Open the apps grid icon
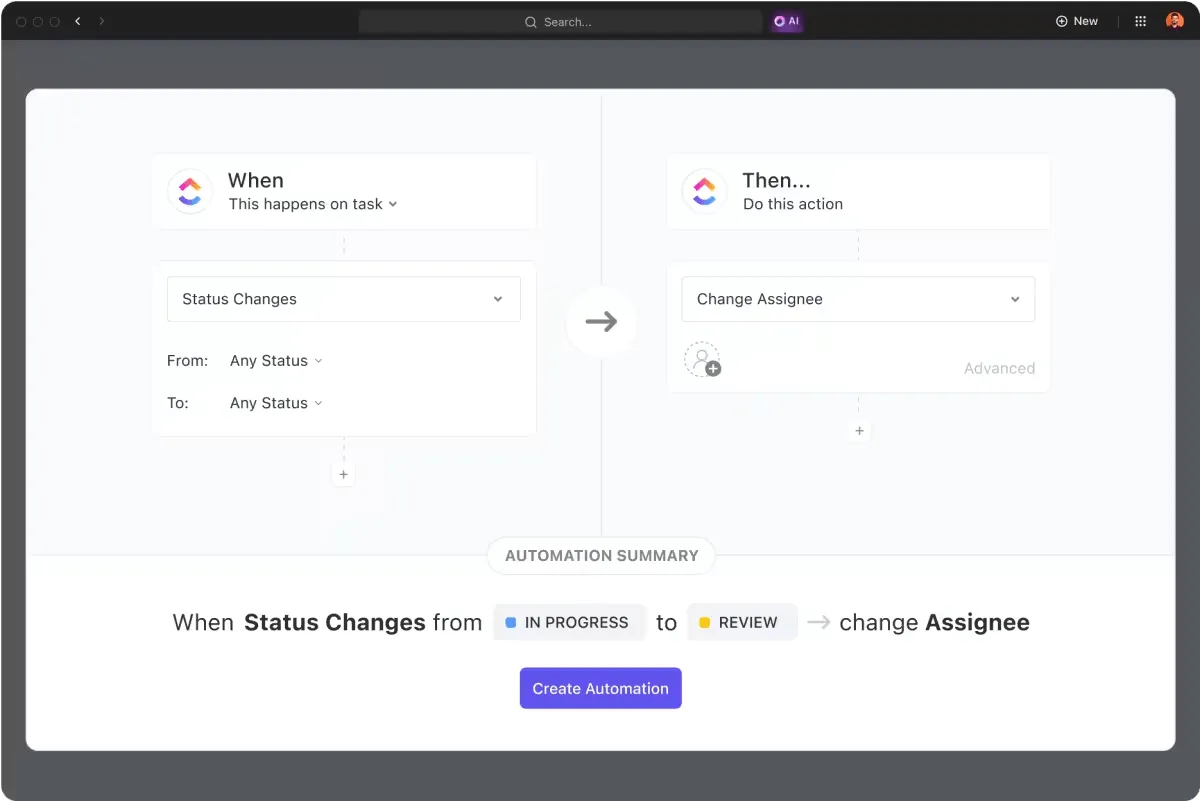Image resolution: width=1200 pixels, height=801 pixels. pyautogui.click(x=1141, y=21)
